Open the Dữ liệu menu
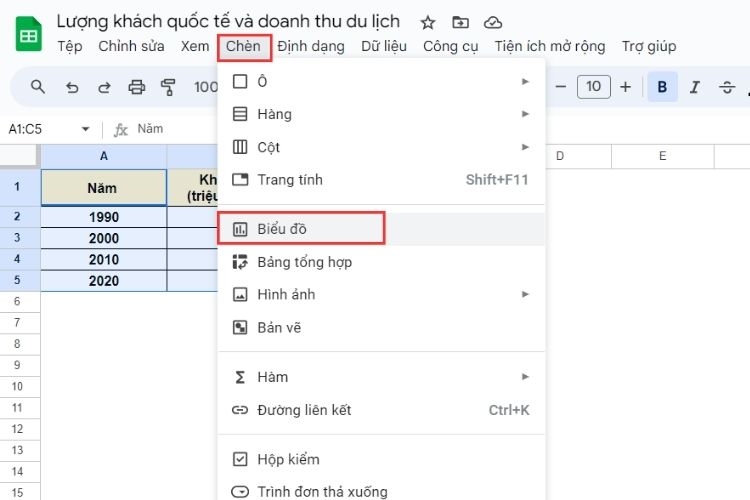Screen dimensions: 750x500 pyautogui.click(x=384, y=46)
